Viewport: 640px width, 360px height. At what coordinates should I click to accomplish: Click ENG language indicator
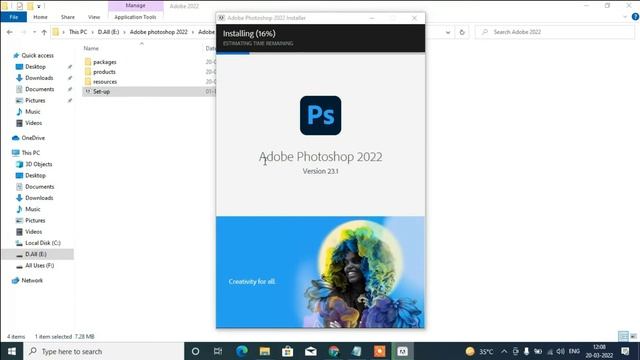(x=574, y=351)
